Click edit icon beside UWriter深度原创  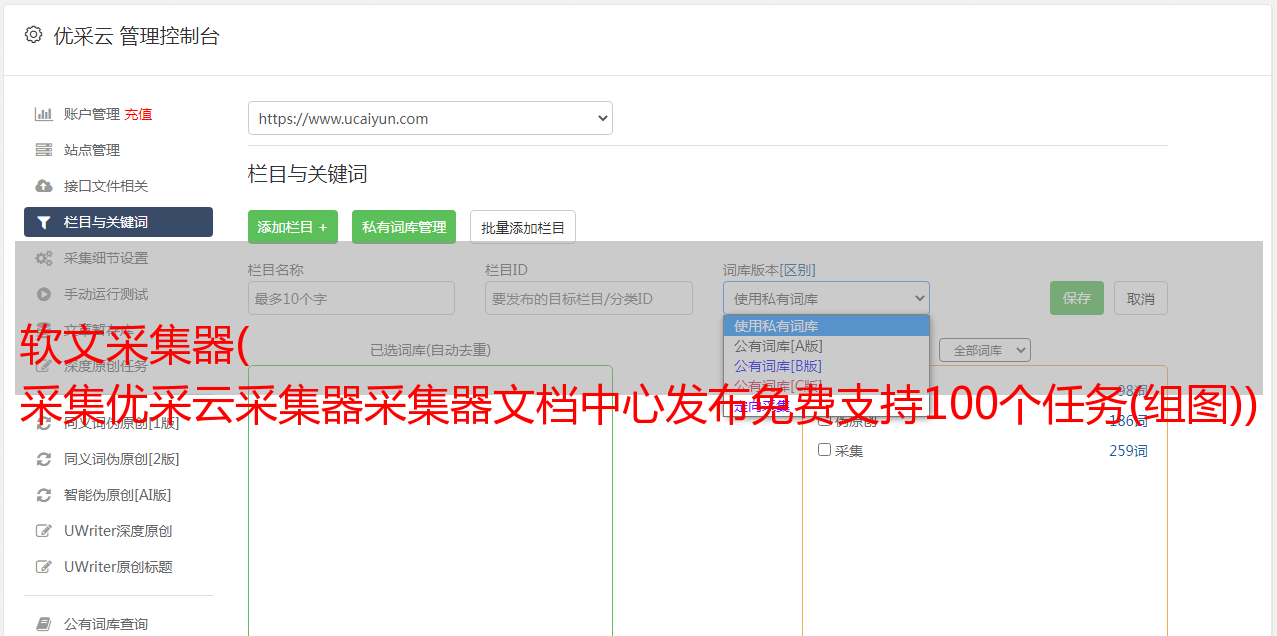44,531
